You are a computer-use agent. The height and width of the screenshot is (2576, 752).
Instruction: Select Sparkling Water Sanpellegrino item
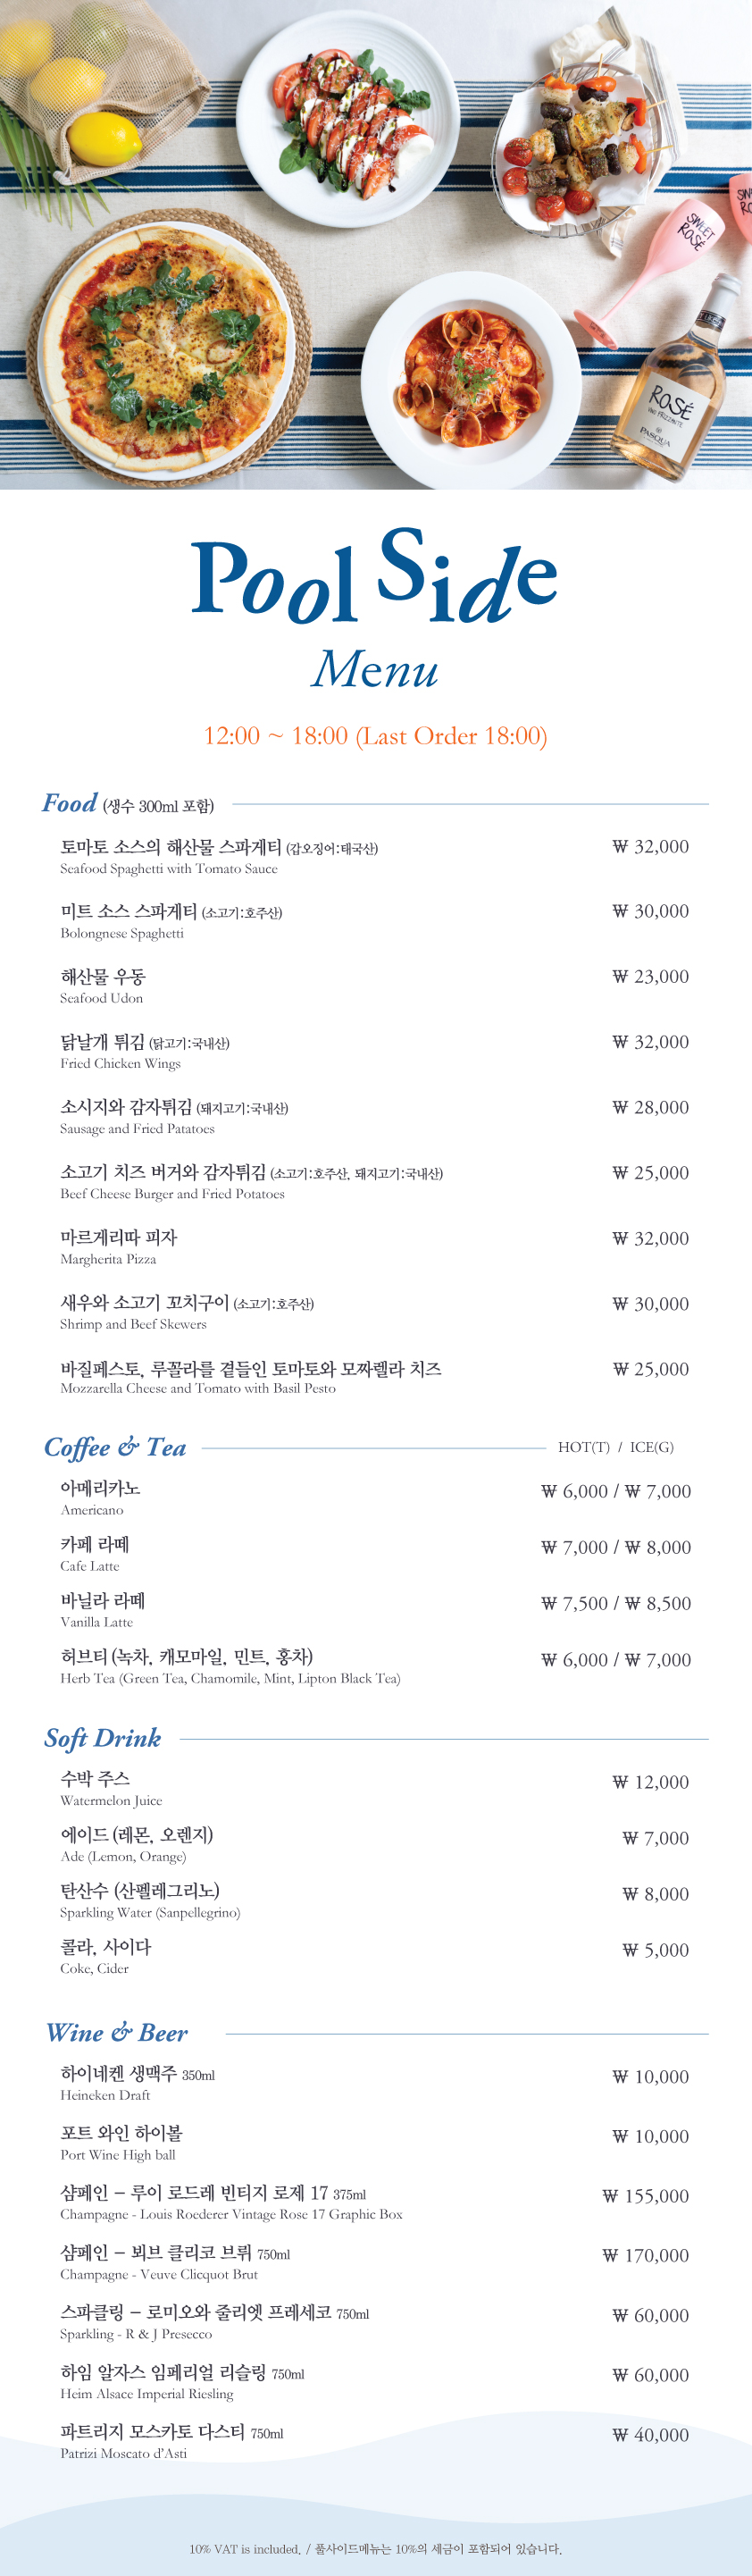[150, 1900]
